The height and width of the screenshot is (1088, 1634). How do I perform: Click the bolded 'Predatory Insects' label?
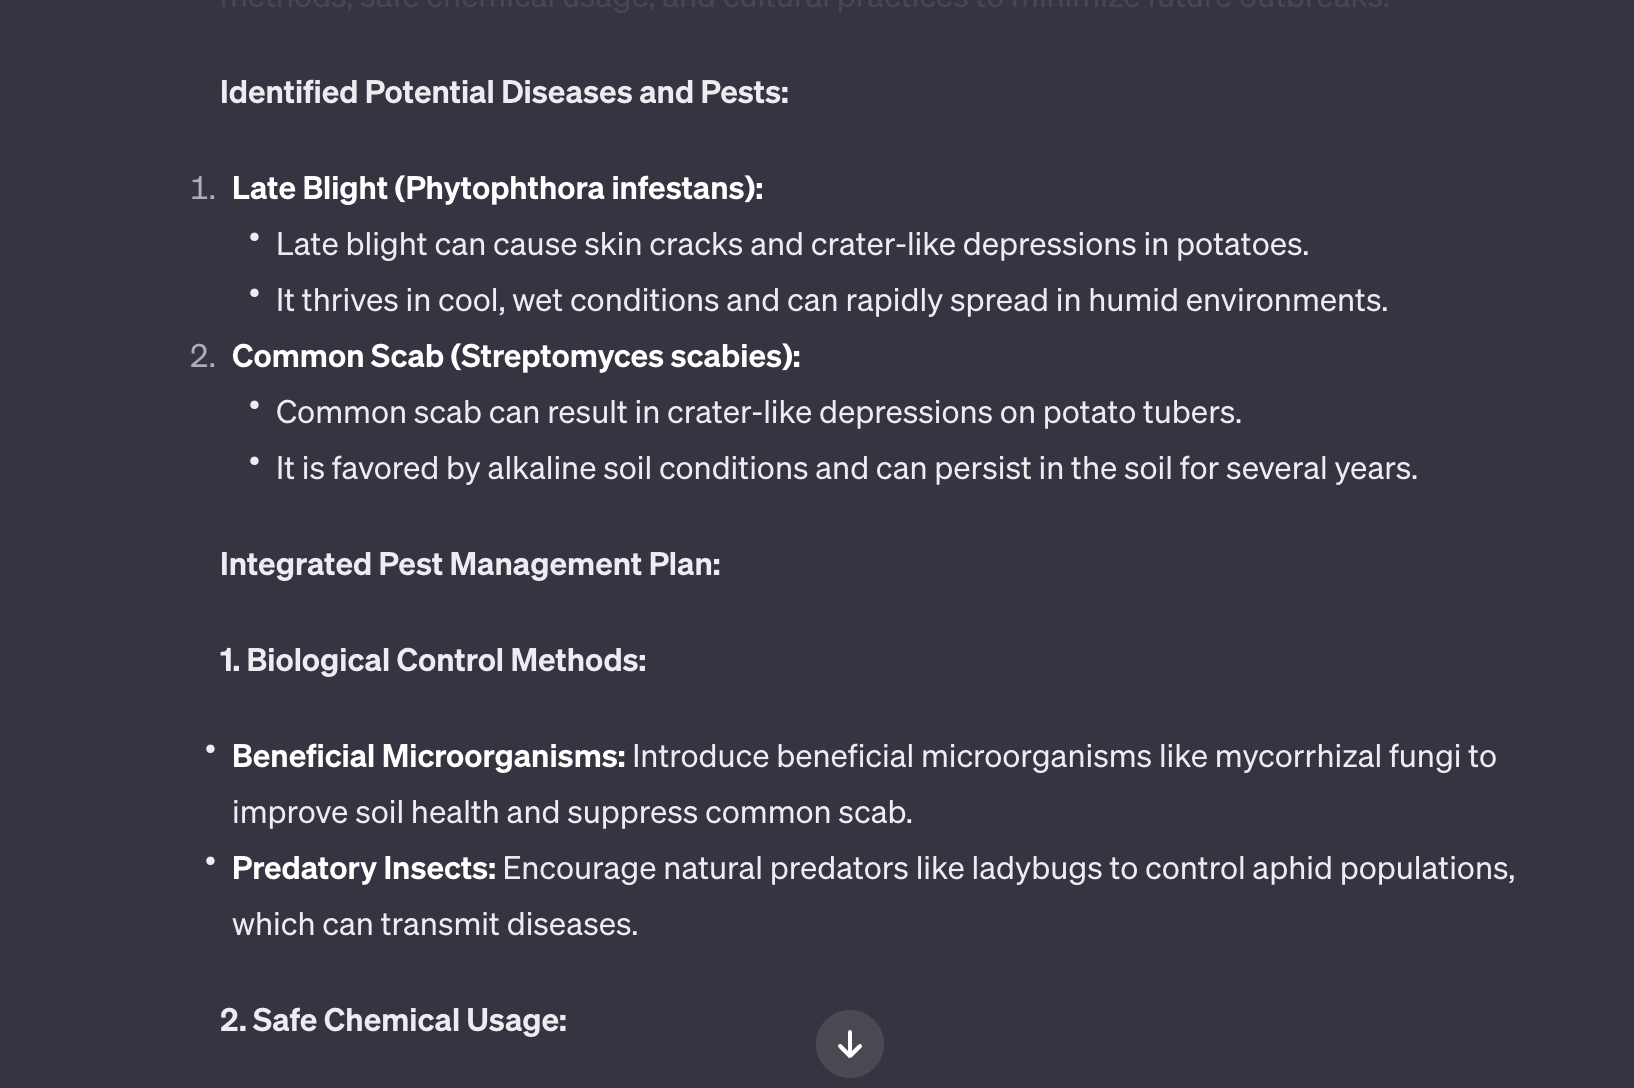tap(363, 868)
